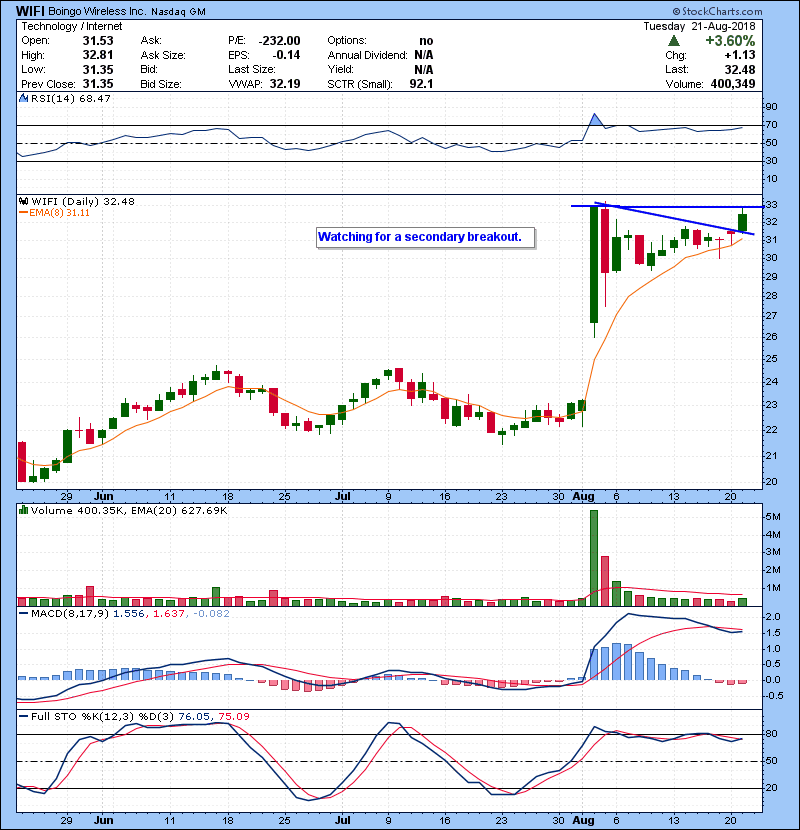Screen dimensions: 800x830
Task: Click the orange EMA(8) 31.11 legend
Action: pyautogui.click(x=55, y=213)
